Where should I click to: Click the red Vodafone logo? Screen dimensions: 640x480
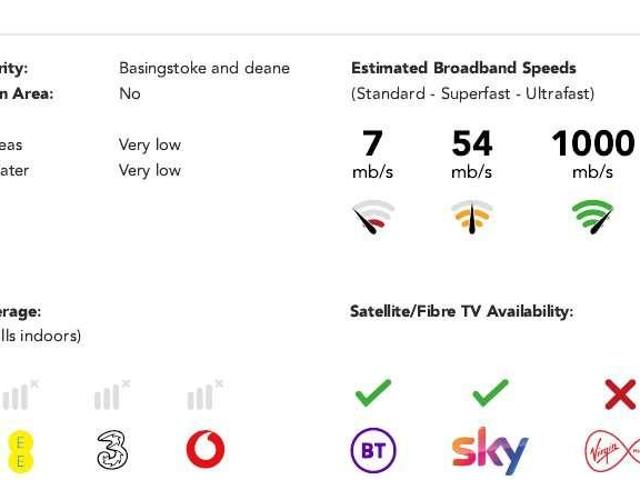point(205,449)
